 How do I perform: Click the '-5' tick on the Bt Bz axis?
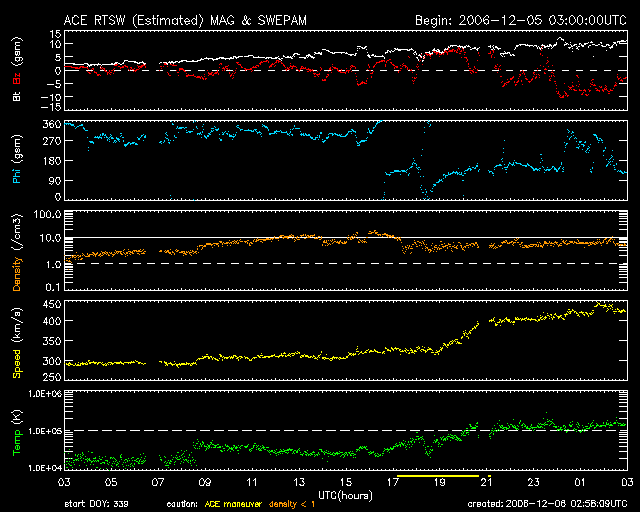(53, 84)
